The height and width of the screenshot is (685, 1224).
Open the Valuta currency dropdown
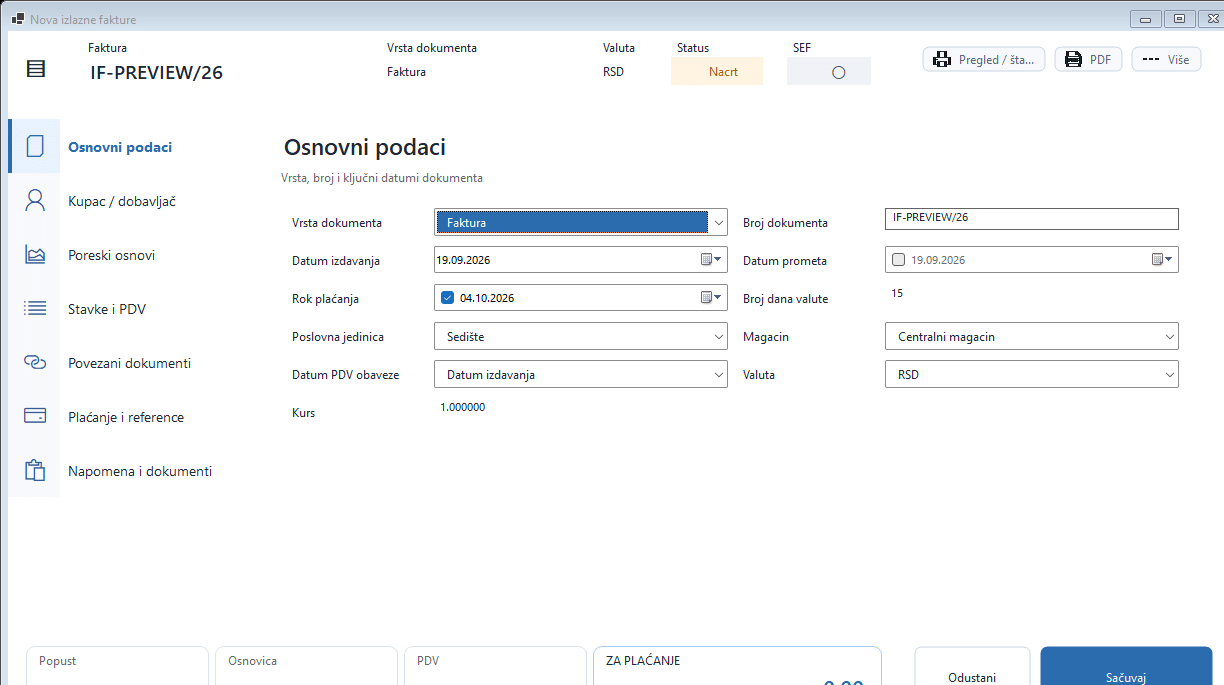coord(1032,375)
